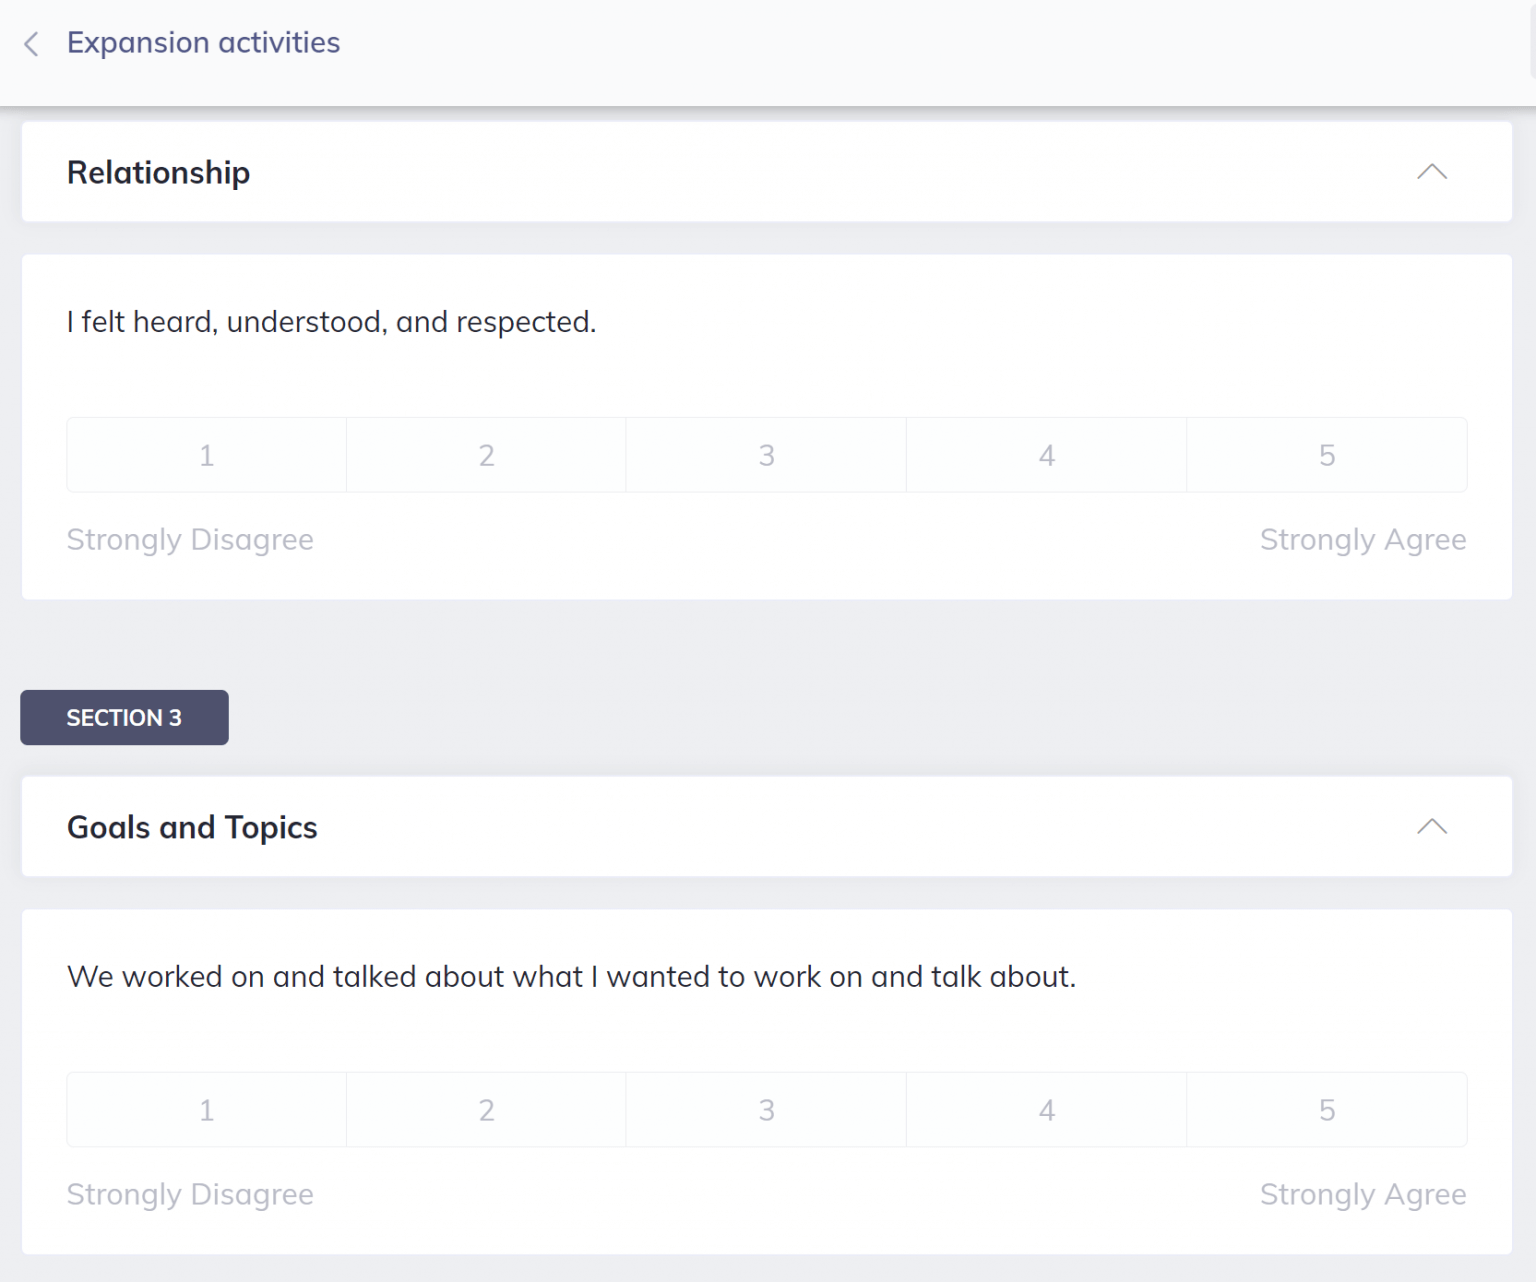Select 2 for 'We worked on' question
This screenshot has height=1282, width=1536.
pyautogui.click(x=487, y=1110)
